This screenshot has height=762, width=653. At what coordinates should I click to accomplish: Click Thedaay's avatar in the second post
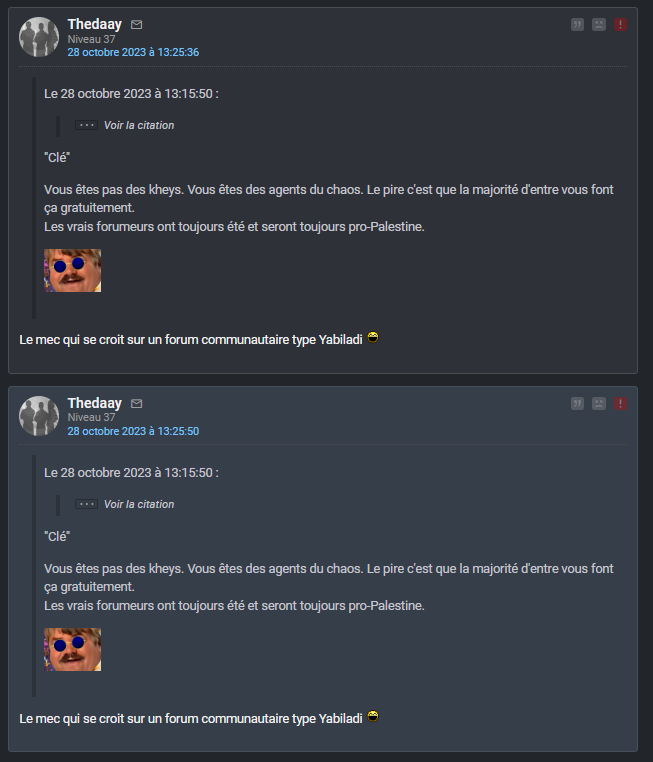[x=40, y=416]
